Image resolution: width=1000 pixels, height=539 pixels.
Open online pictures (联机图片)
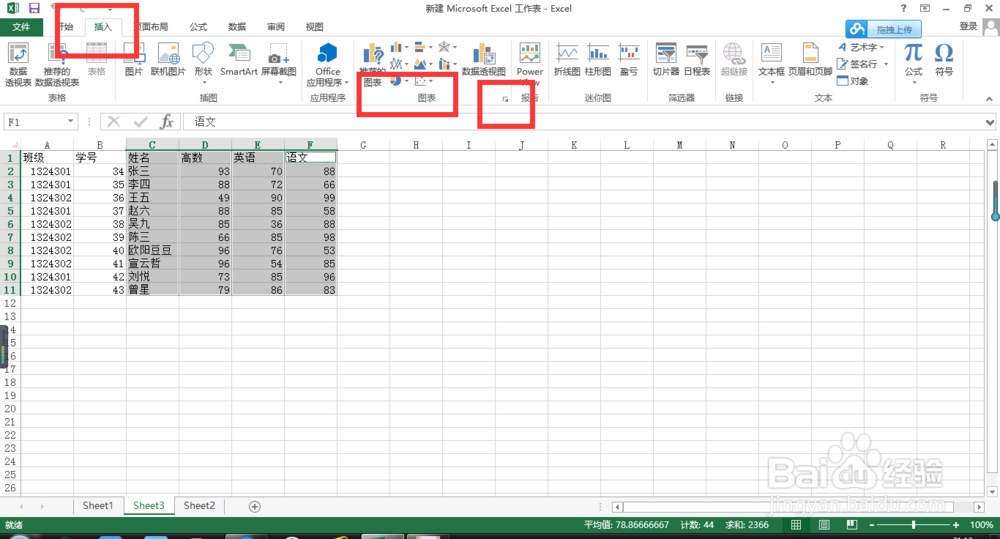[168, 59]
